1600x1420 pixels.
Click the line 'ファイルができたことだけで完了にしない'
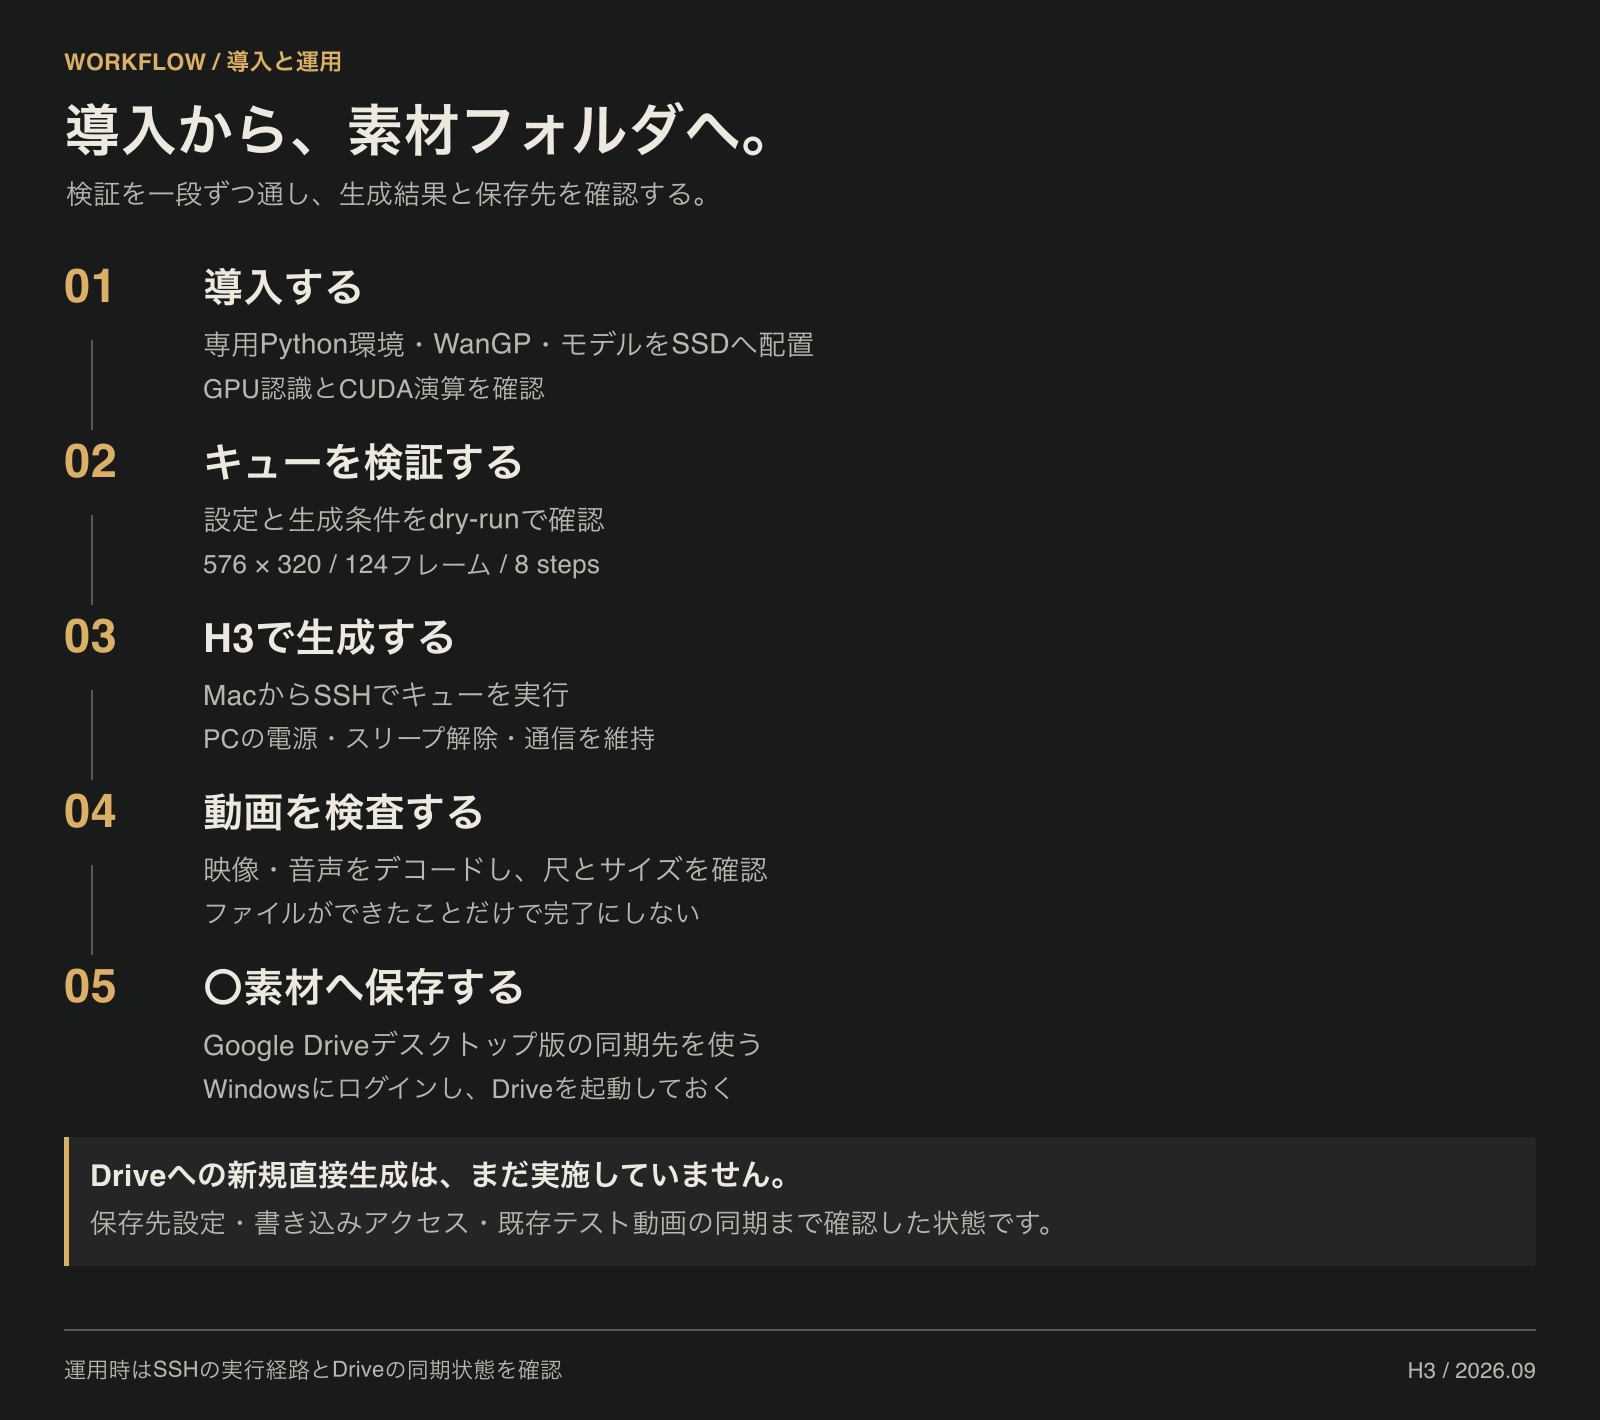[x=452, y=913]
